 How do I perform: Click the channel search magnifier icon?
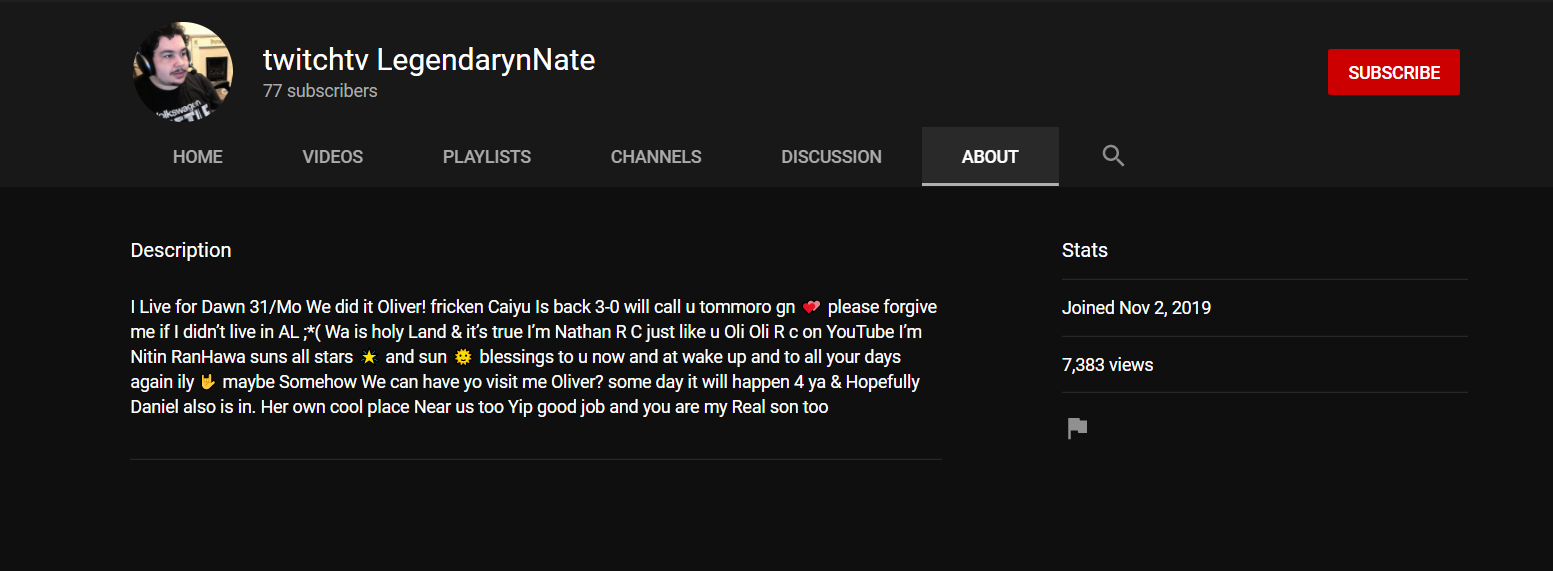[x=1113, y=156]
